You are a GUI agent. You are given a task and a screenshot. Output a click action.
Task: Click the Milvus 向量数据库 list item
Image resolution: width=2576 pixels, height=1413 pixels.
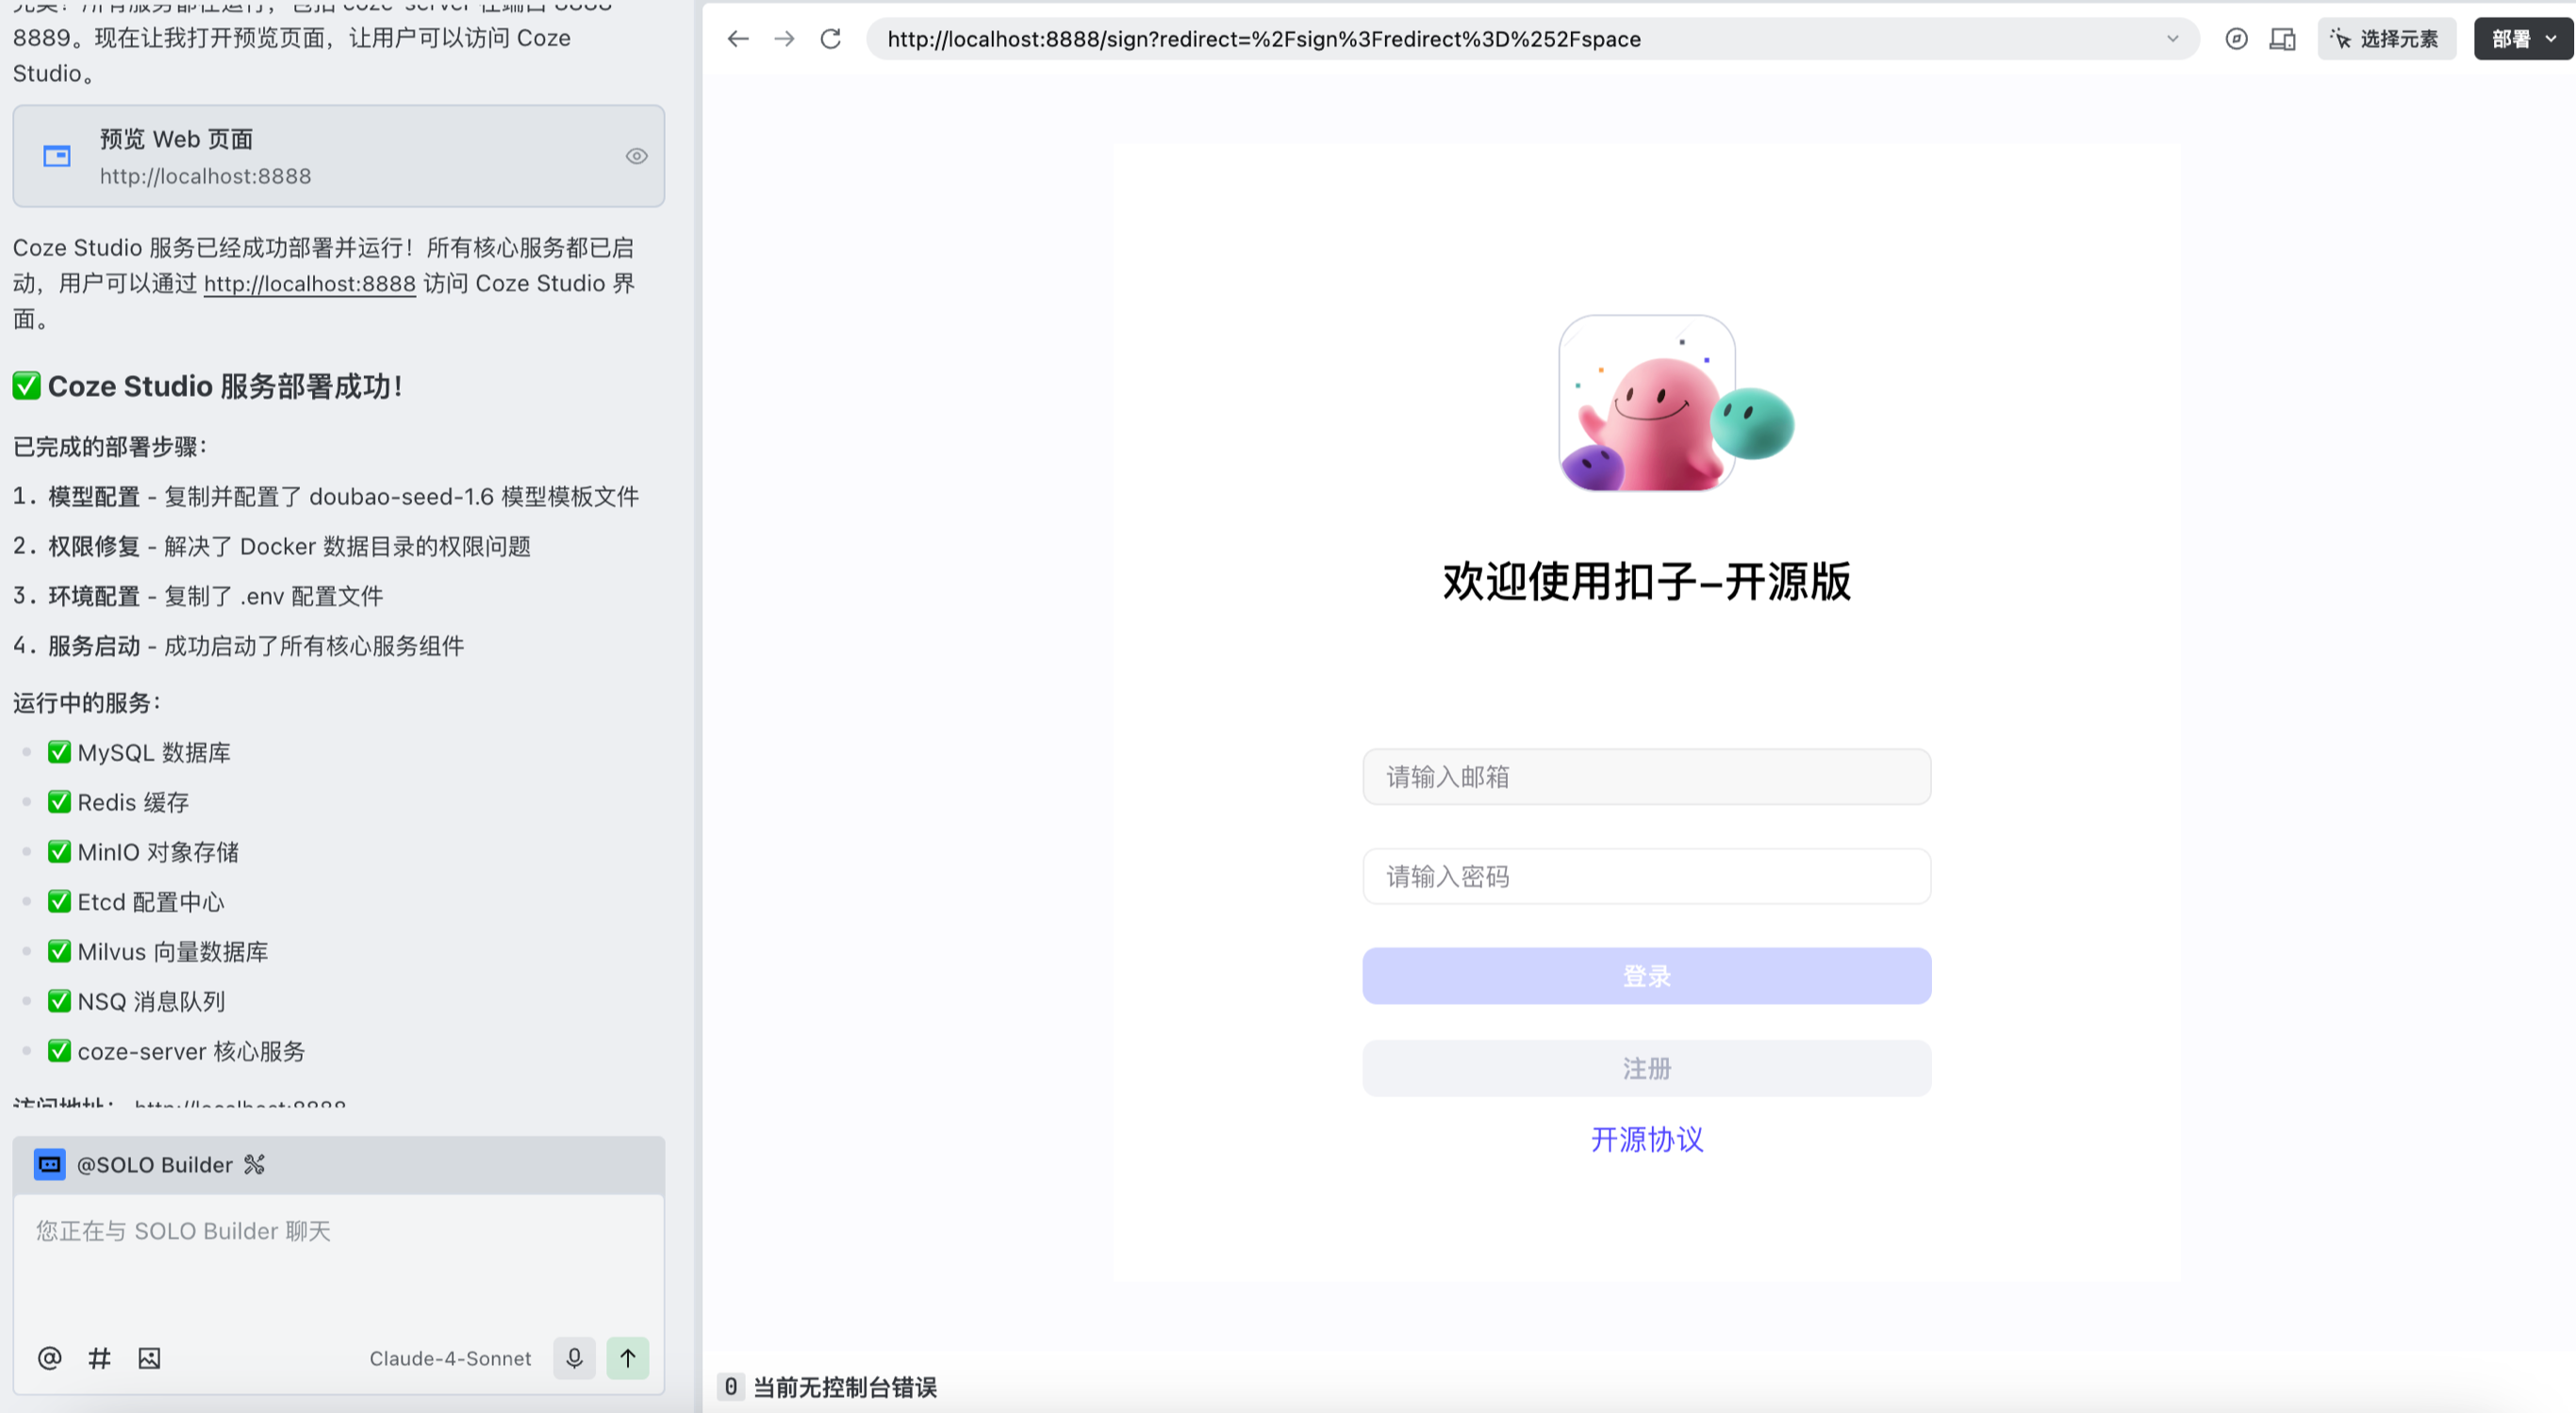(x=158, y=952)
